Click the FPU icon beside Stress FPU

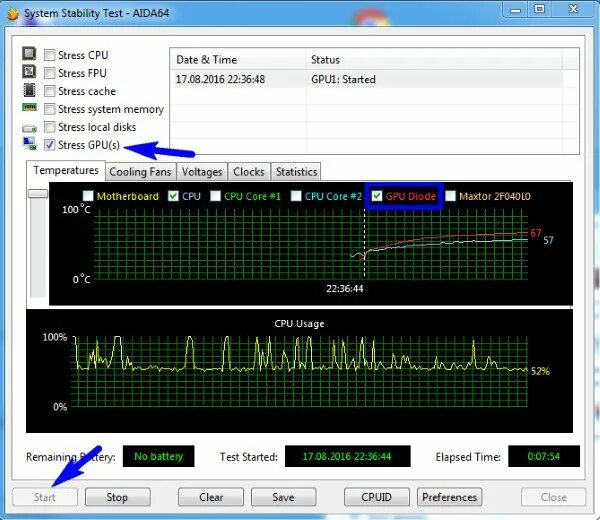[x=29, y=72]
